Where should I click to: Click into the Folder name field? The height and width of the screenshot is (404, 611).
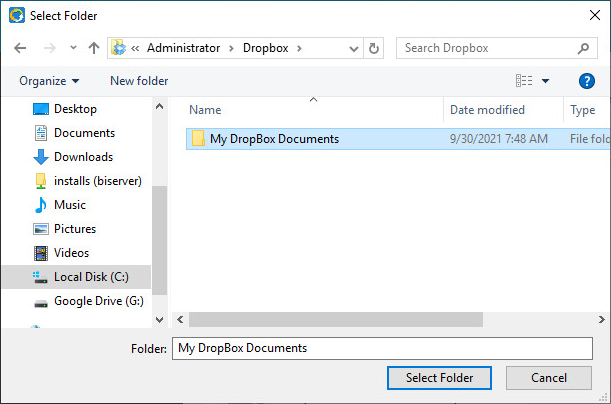point(382,348)
